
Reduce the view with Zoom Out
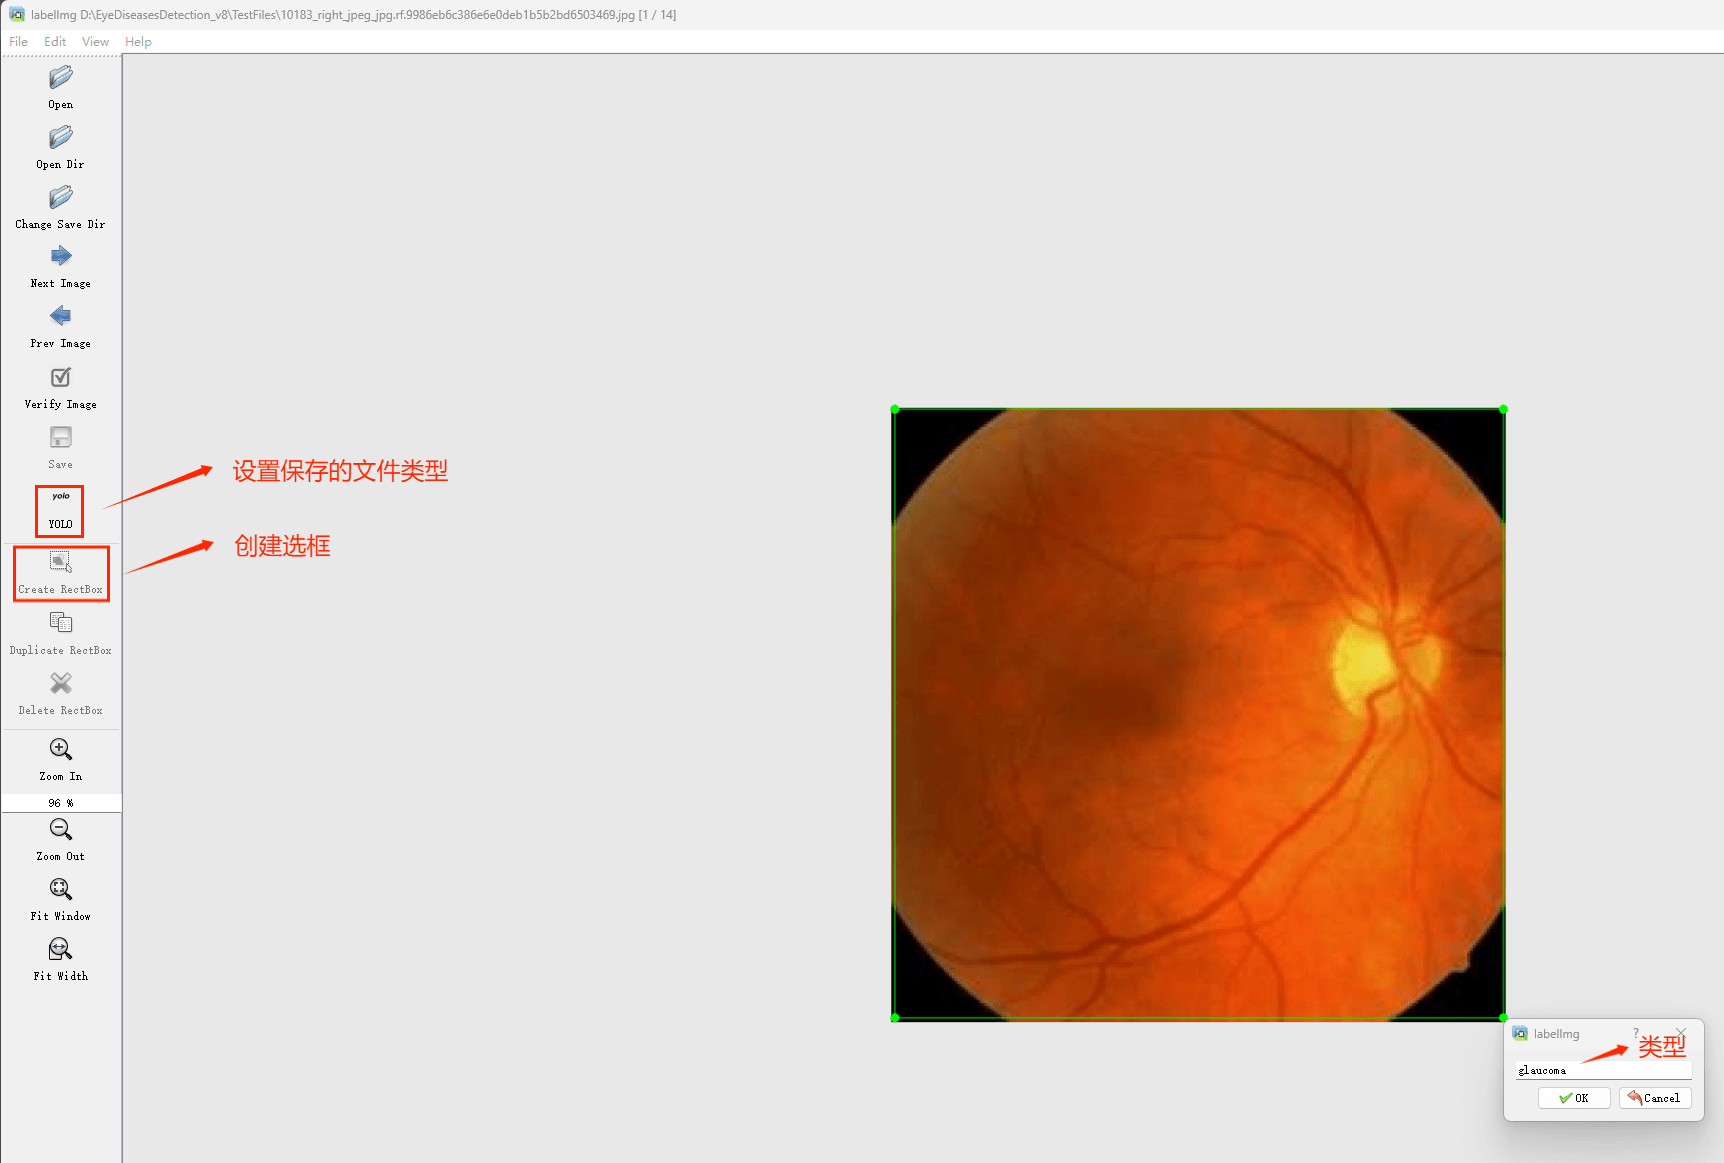point(60,839)
